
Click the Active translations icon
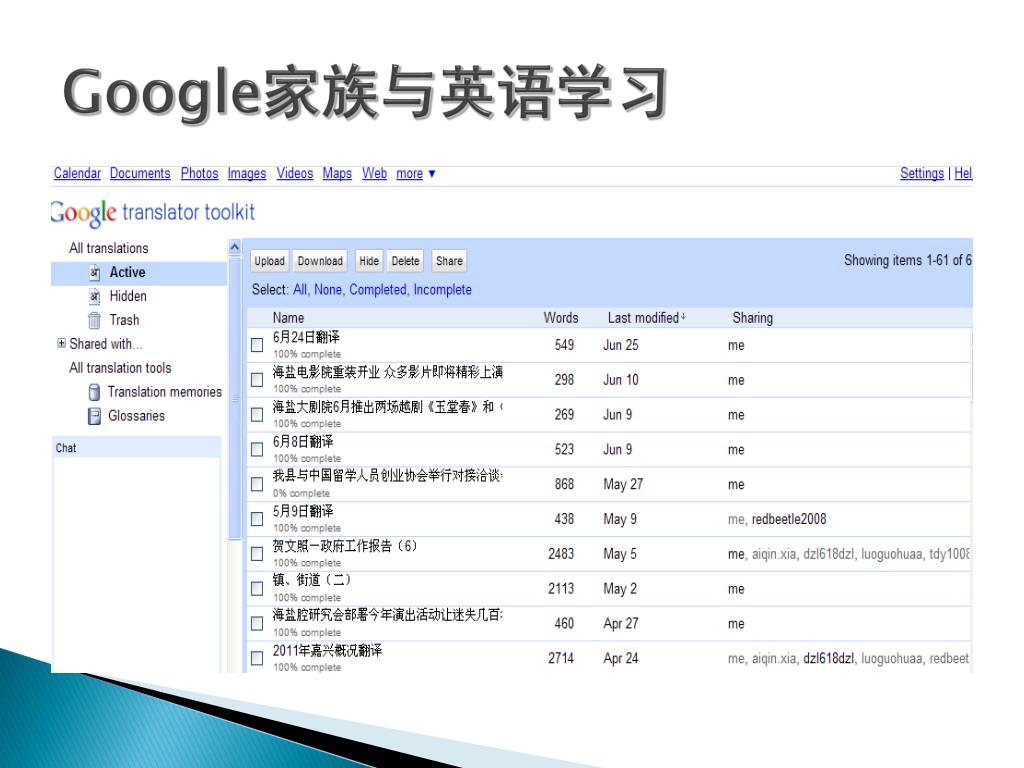(x=95, y=272)
